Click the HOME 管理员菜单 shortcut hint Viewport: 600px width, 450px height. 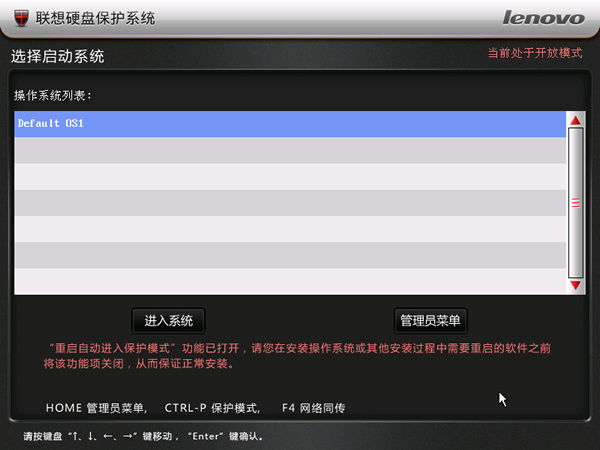[96, 408]
